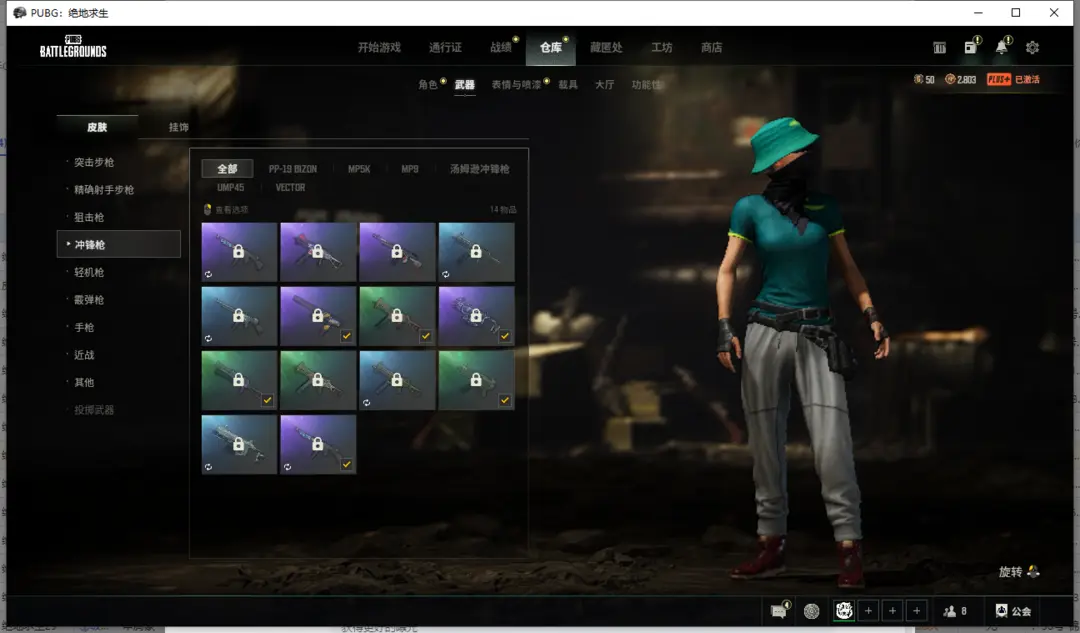Switch to the 载具 sub-tab
The width and height of the screenshot is (1080, 633).
click(568, 85)
